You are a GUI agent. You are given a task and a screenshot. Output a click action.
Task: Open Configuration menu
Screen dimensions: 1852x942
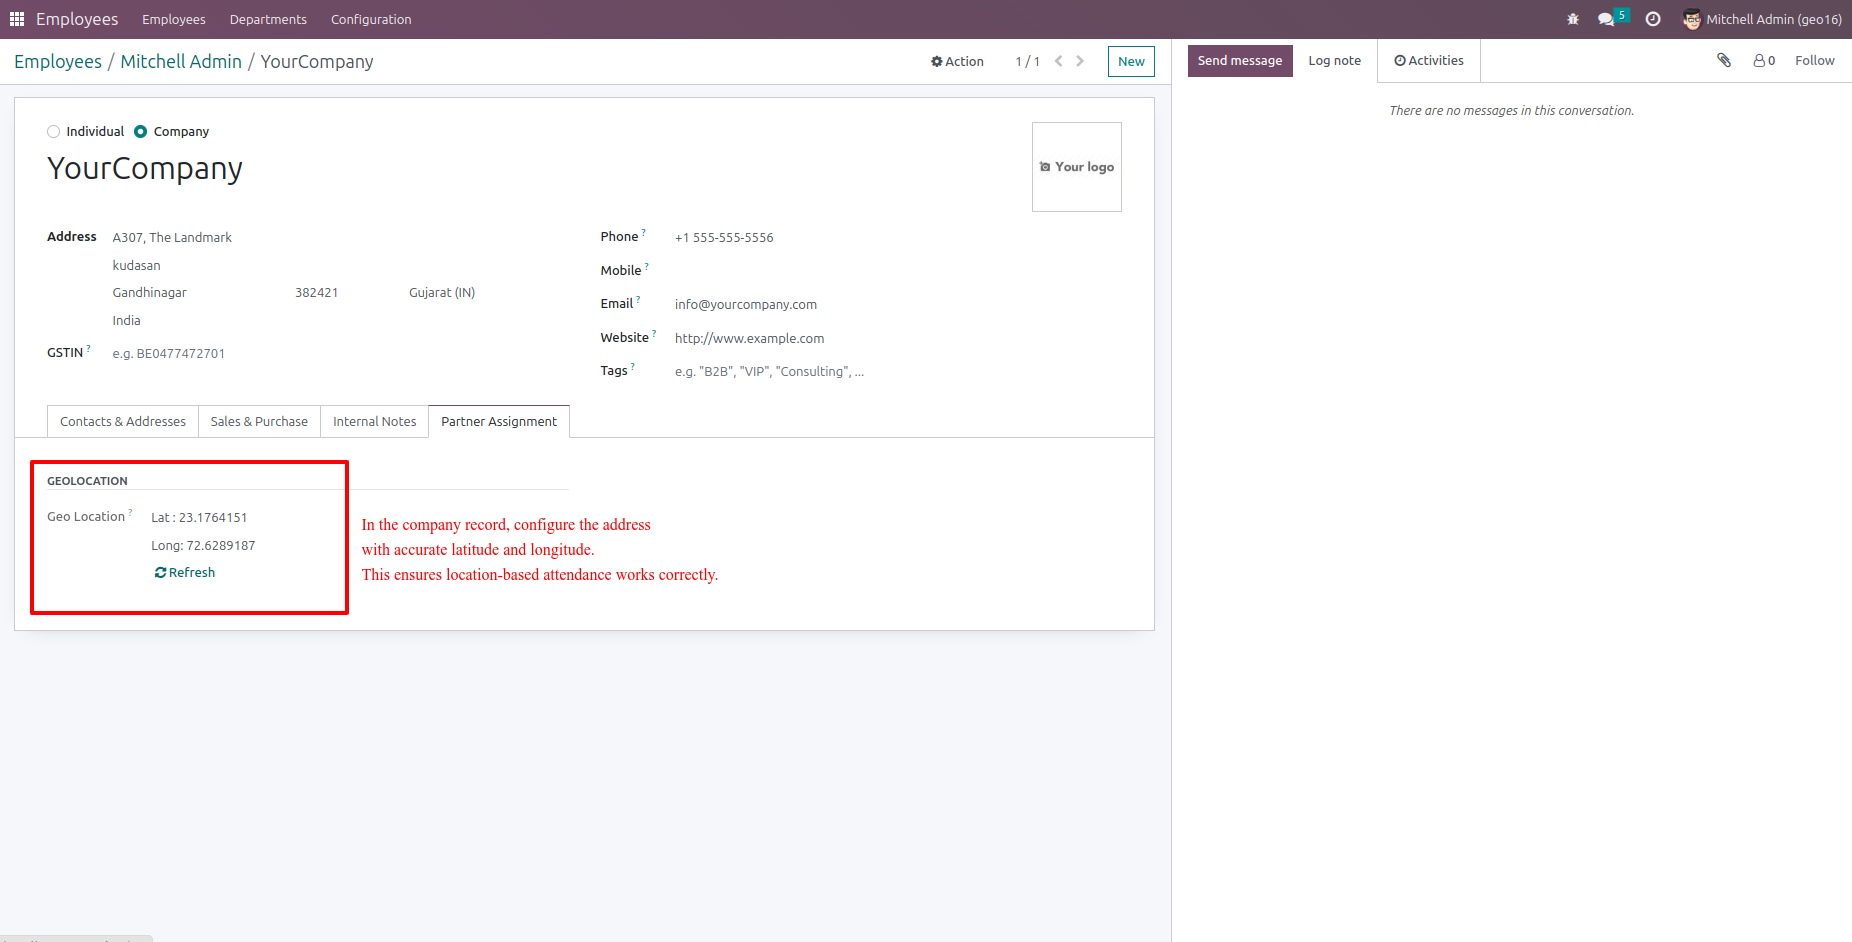[371, 19]
